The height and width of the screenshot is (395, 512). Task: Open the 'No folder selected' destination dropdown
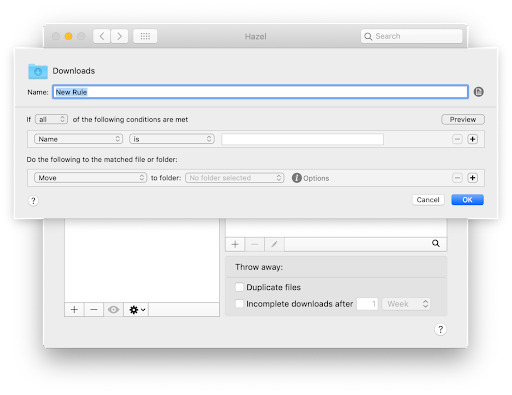pyautogui.click(x=235, y=178)
